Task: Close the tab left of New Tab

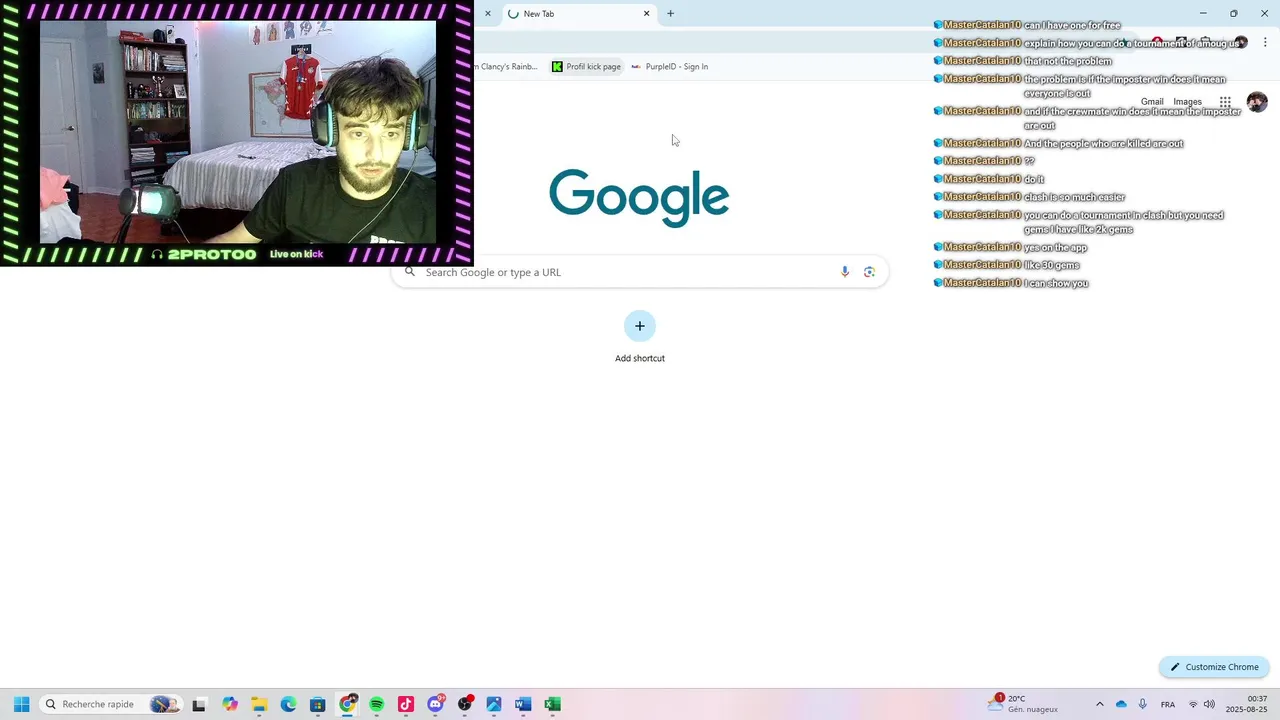Action: (x=488, y=14)
